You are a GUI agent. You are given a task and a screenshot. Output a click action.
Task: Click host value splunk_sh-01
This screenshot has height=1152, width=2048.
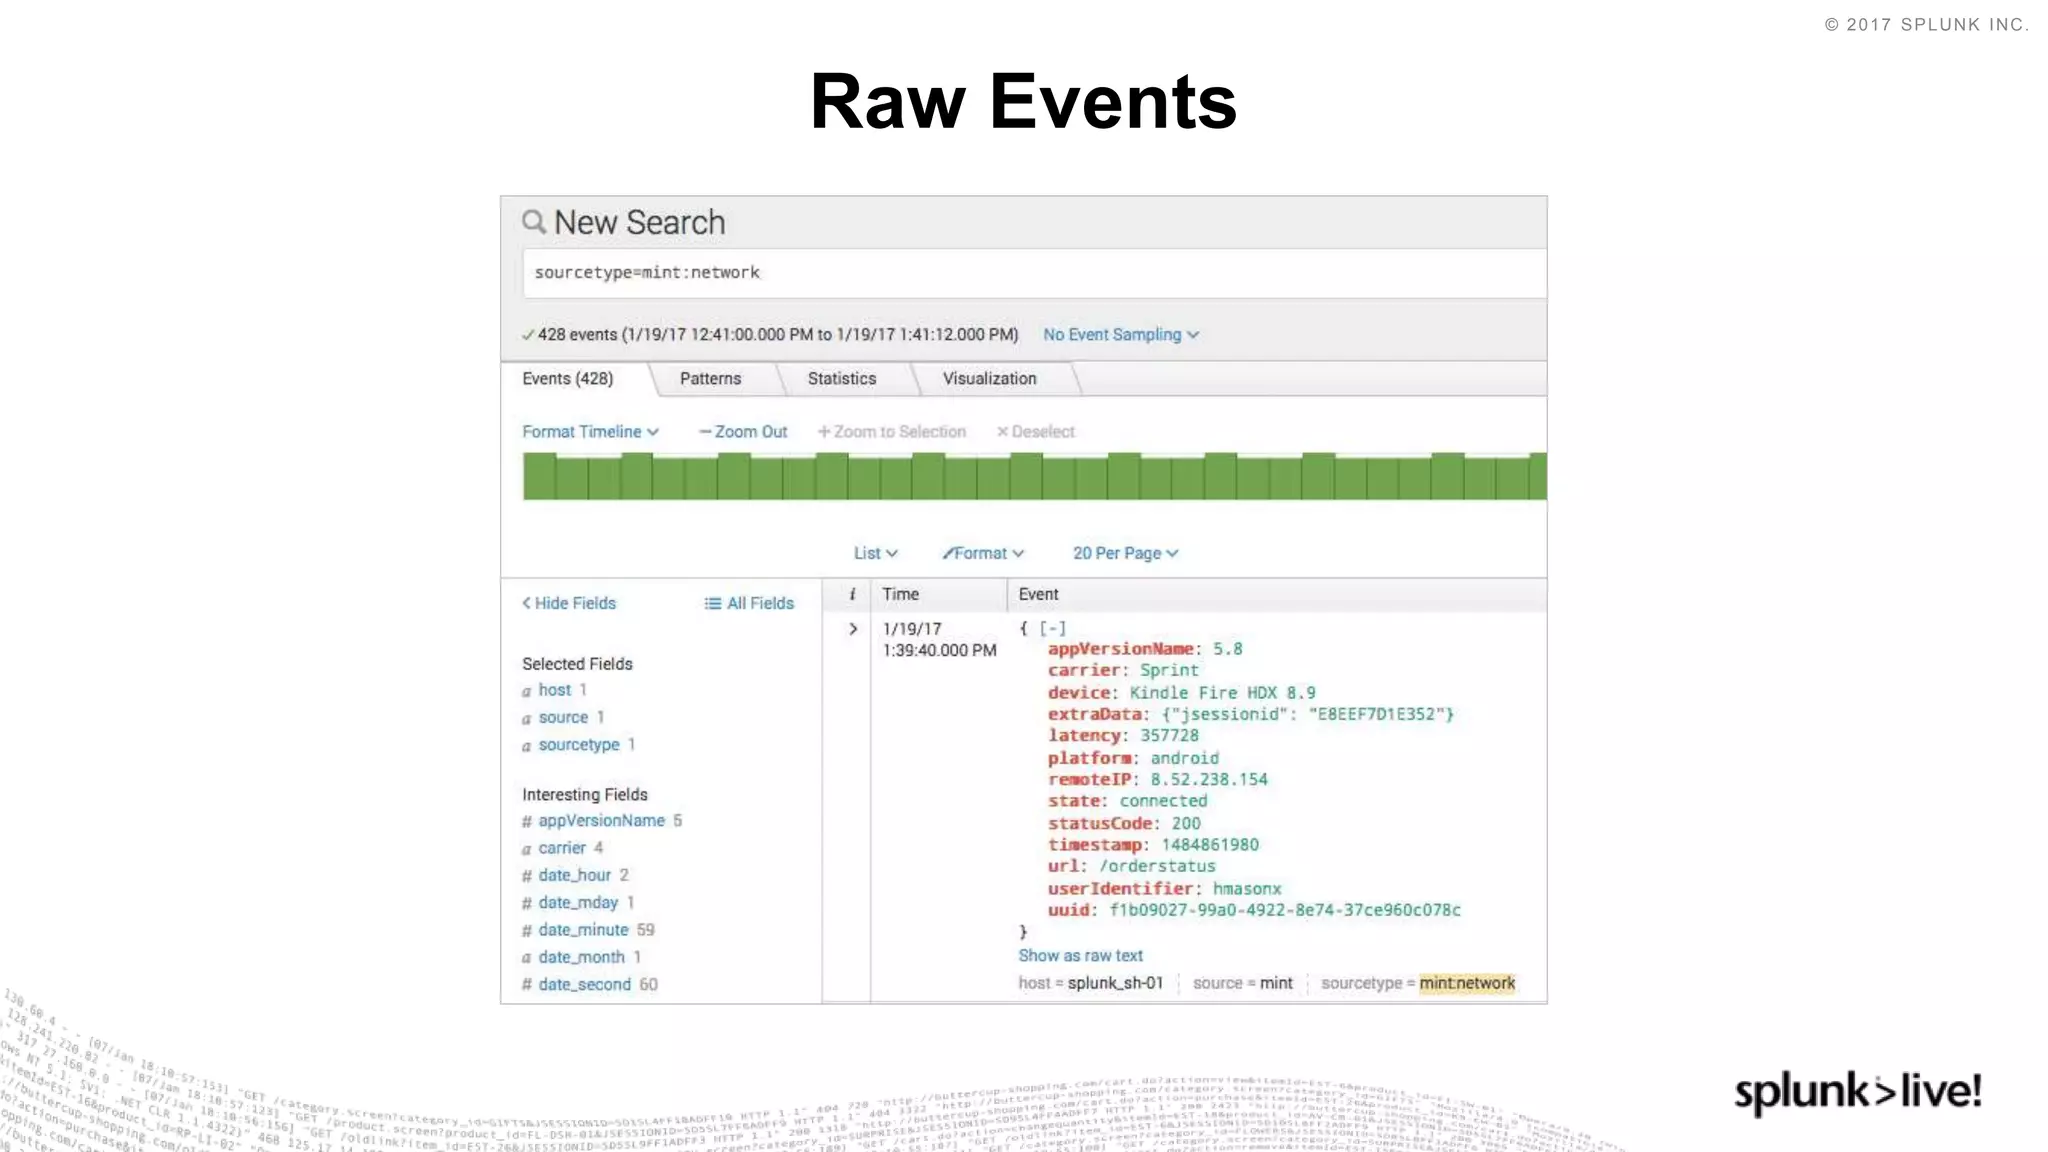click(1115, 983)
